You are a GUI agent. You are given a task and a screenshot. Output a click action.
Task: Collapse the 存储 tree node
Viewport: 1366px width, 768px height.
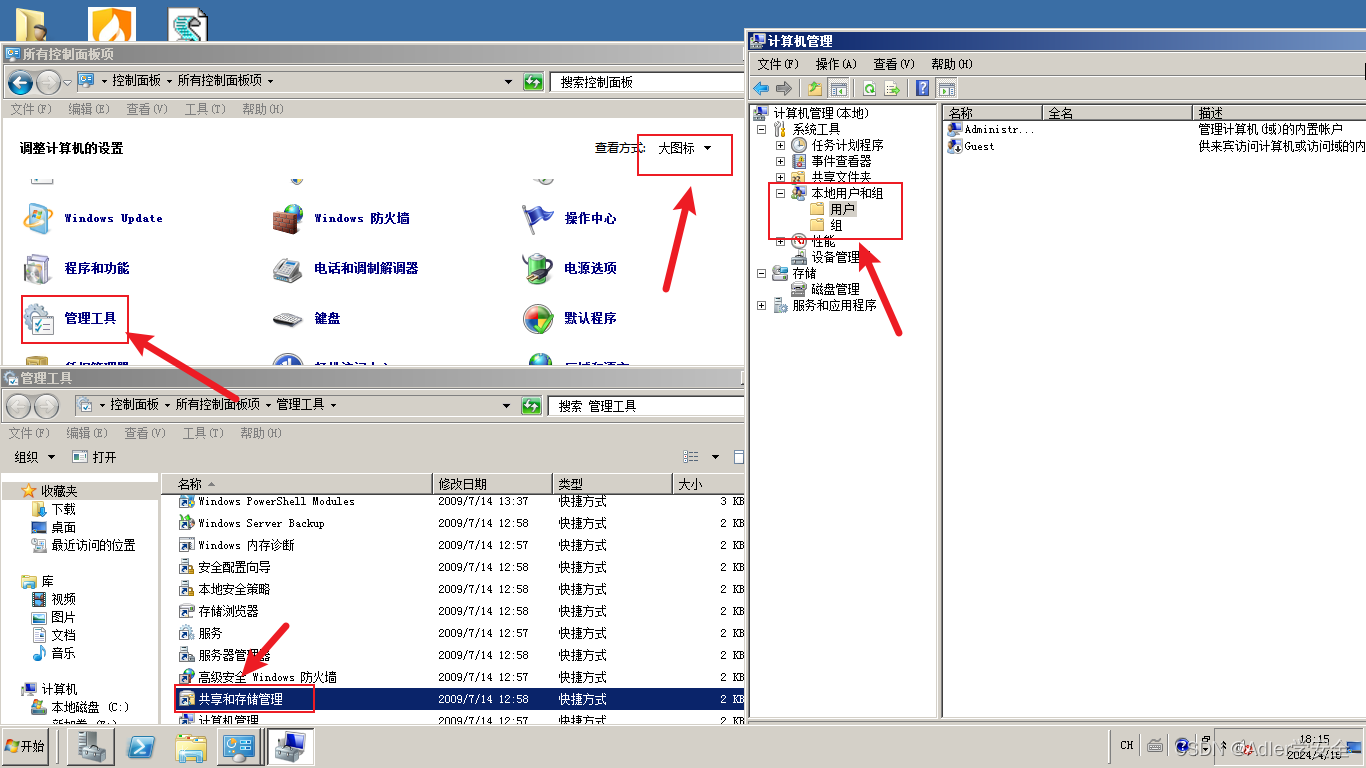coord(761,274)
